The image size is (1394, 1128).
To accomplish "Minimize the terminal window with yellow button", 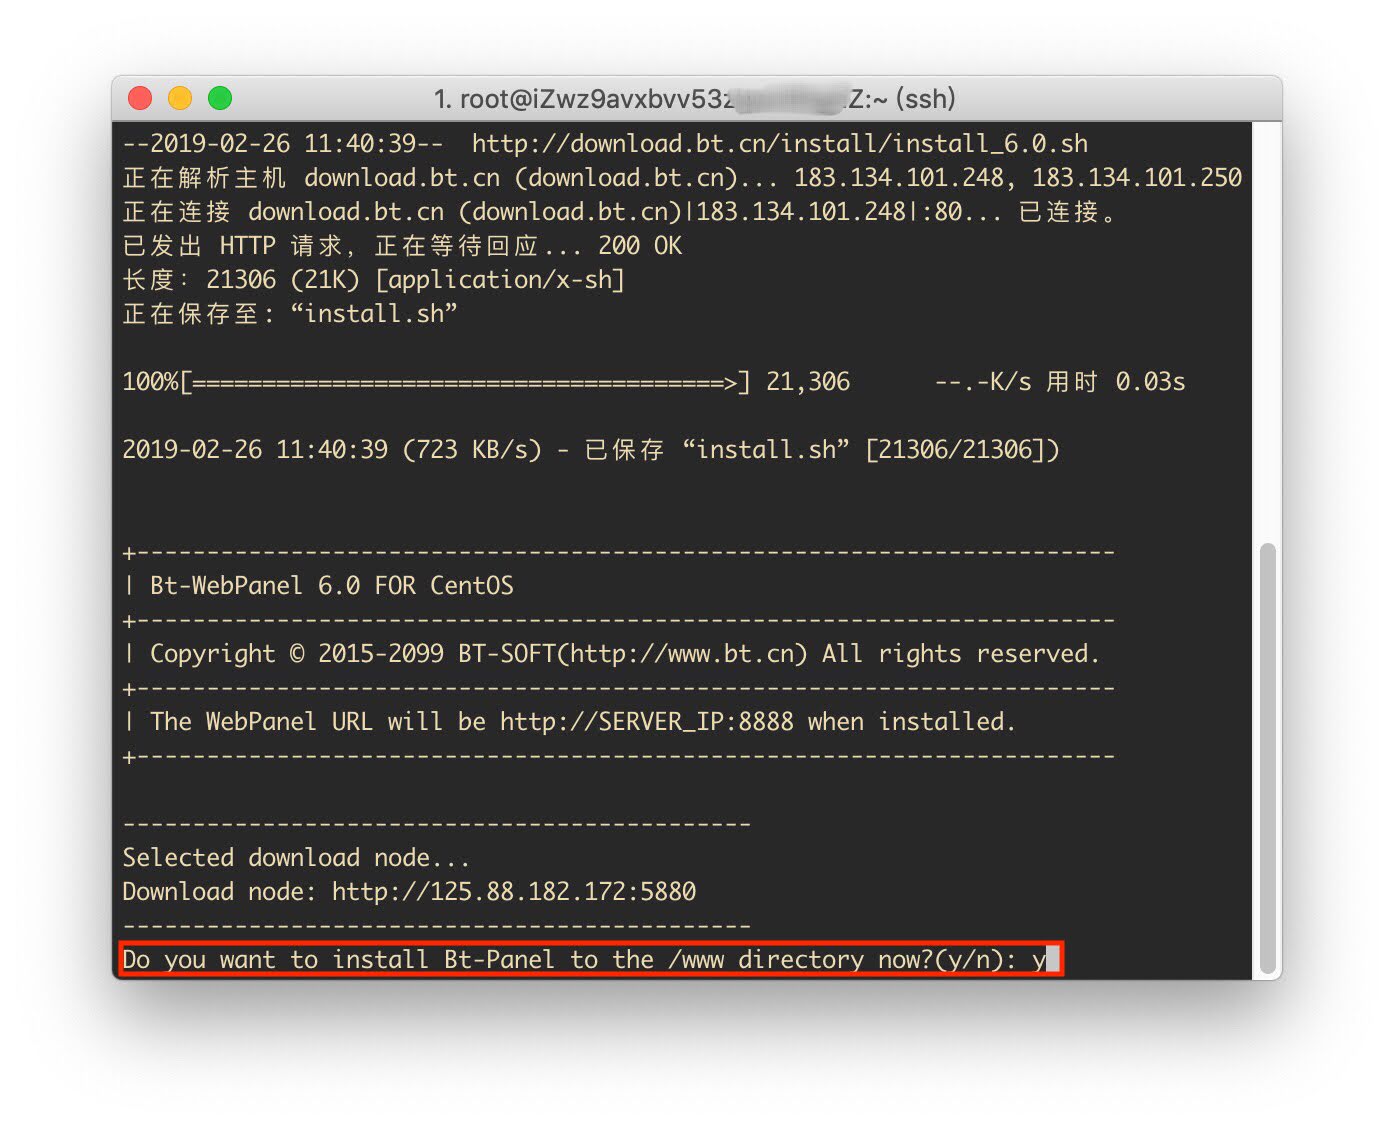I will 180,98.
